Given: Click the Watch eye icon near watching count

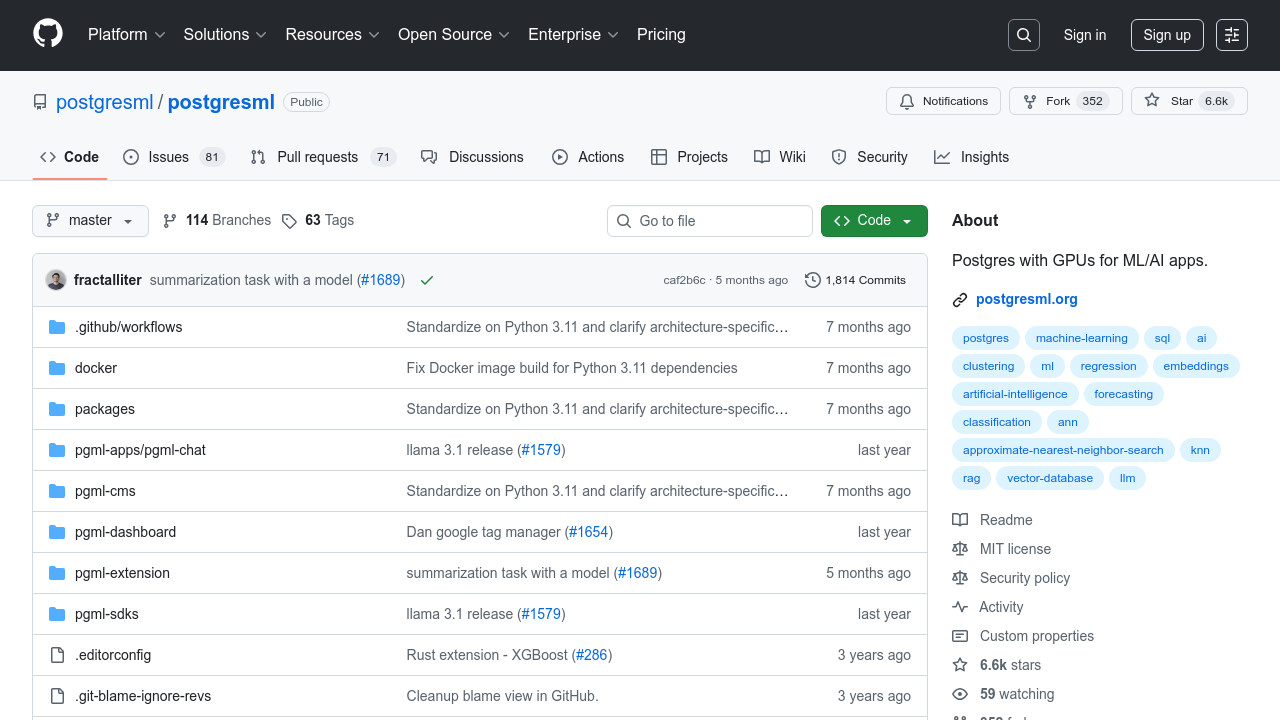Looking at the screenshot, I should [960, 694].
